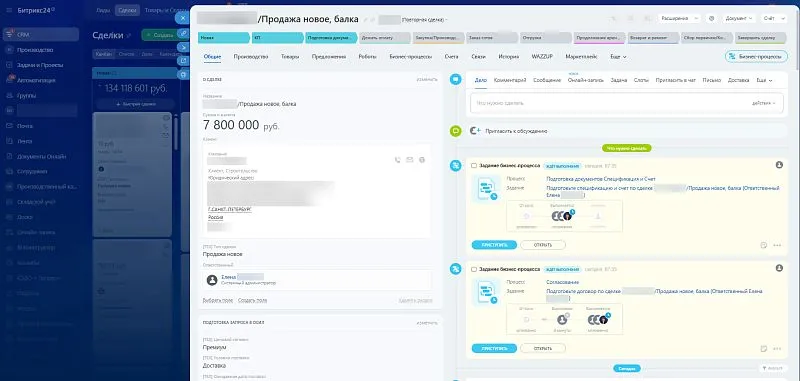Click the note icon on Подготовка документов task

[x=764, y=245]
